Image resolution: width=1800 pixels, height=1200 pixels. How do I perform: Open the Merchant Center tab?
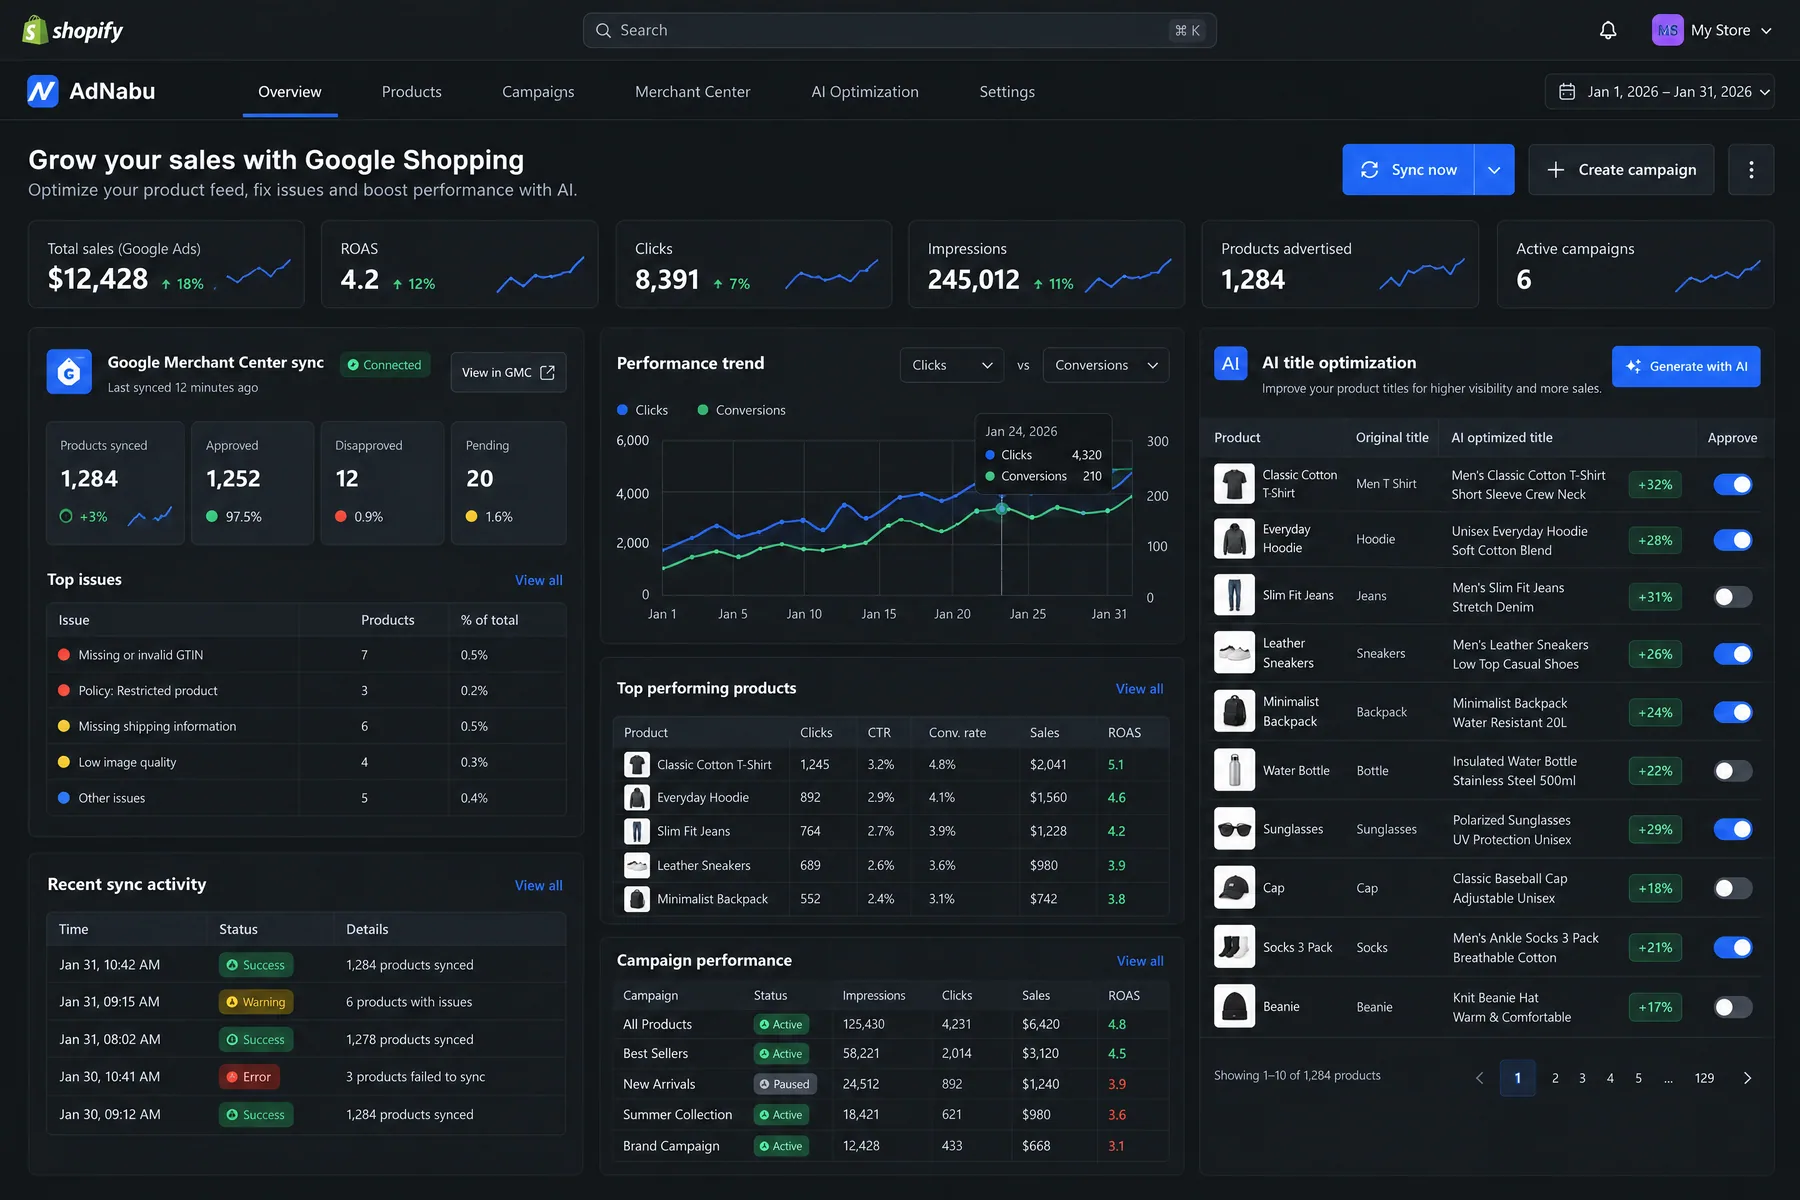(692, 92)
